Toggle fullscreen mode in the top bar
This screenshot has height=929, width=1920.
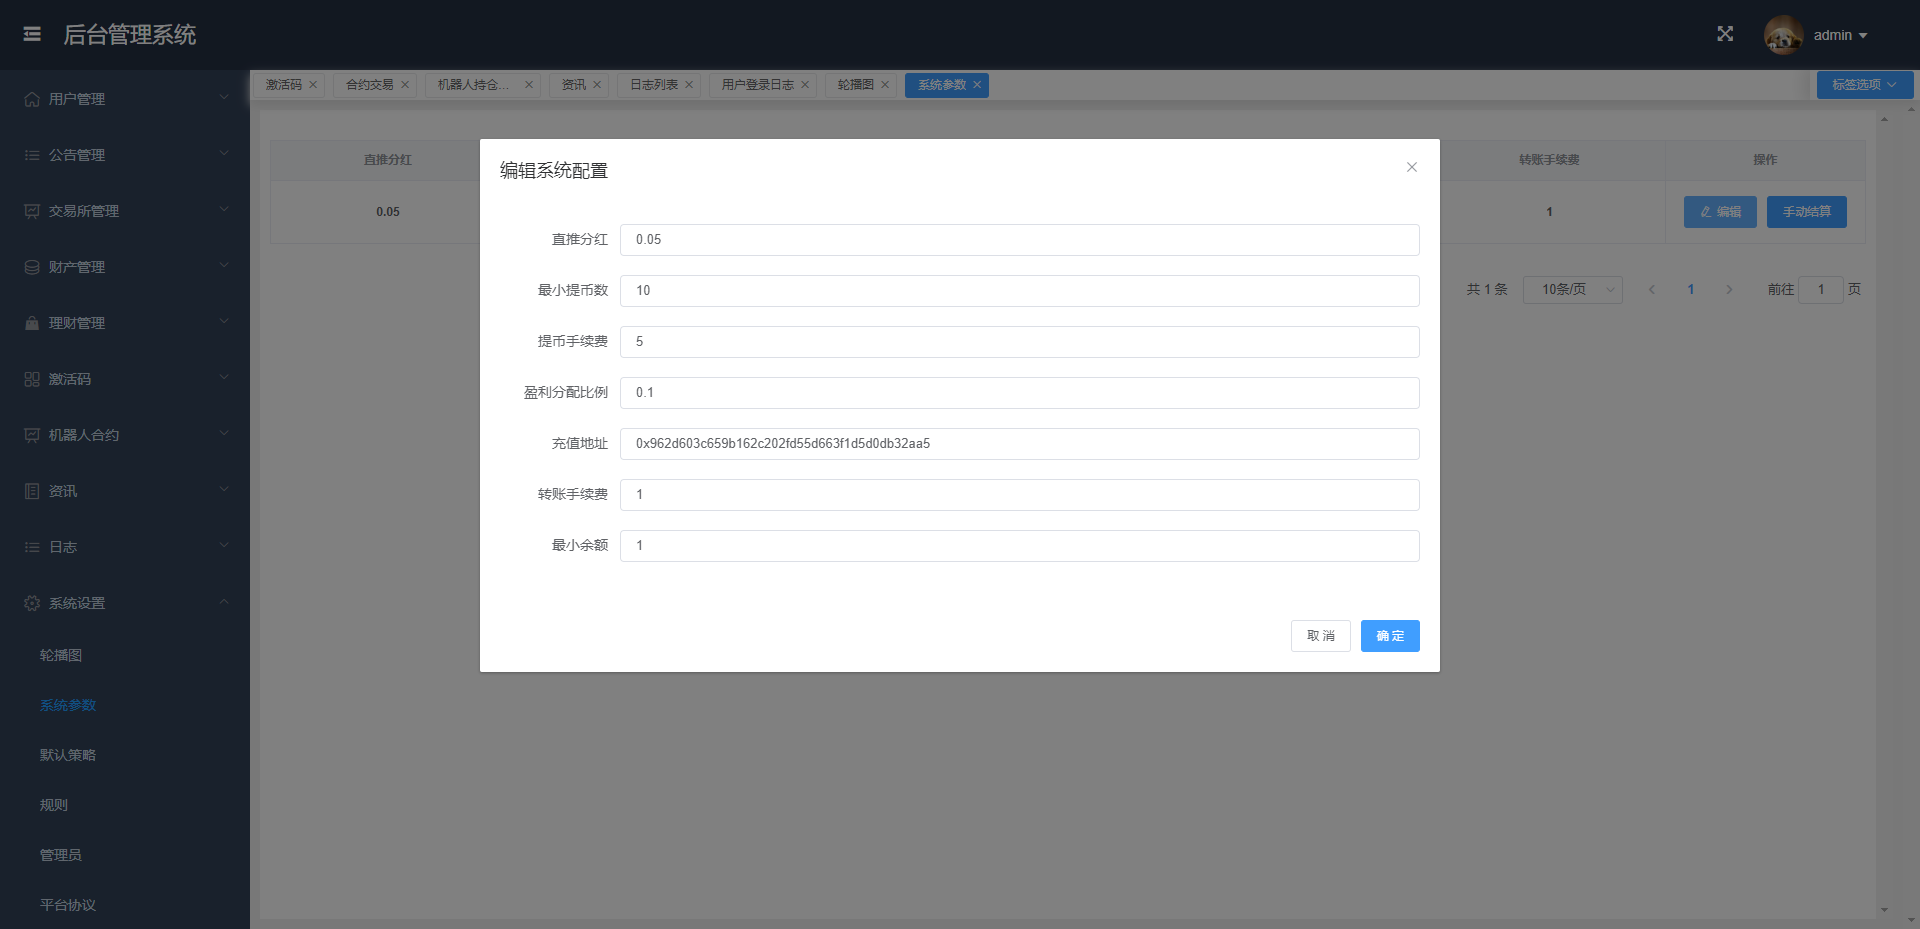coord(1725,33)
